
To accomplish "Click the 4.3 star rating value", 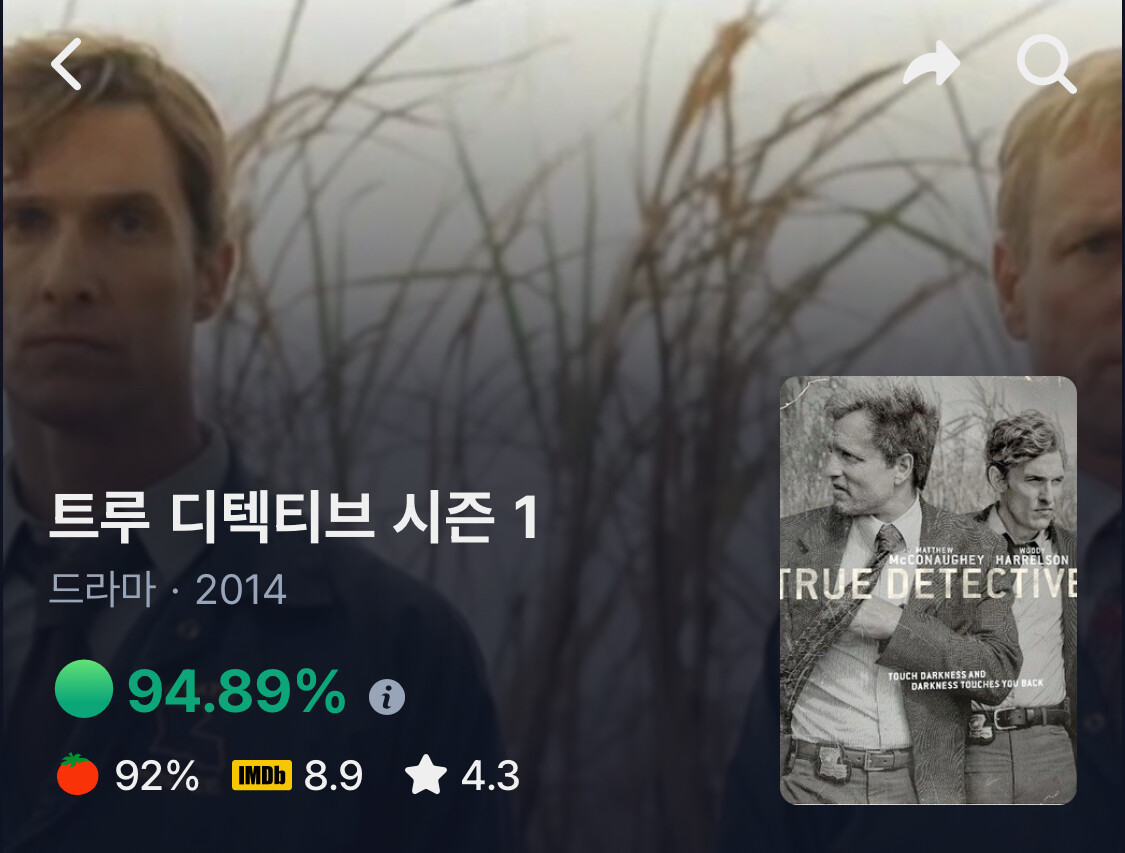I will click(x=490, y=776).
